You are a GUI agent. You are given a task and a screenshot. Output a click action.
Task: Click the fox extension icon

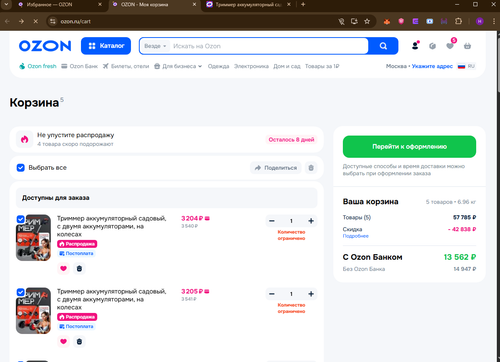tap(387, 21)
